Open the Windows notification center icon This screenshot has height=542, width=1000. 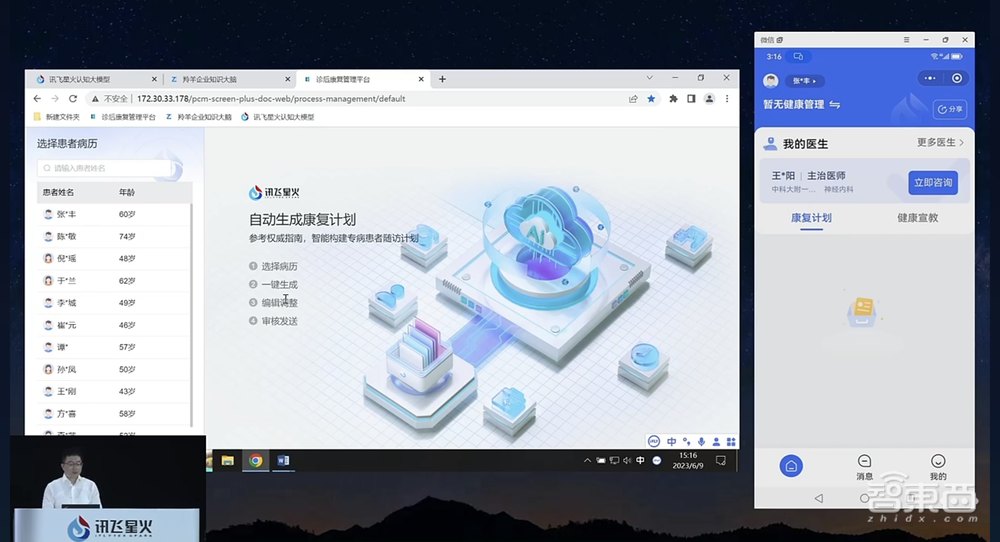click(x=721, y=460)
